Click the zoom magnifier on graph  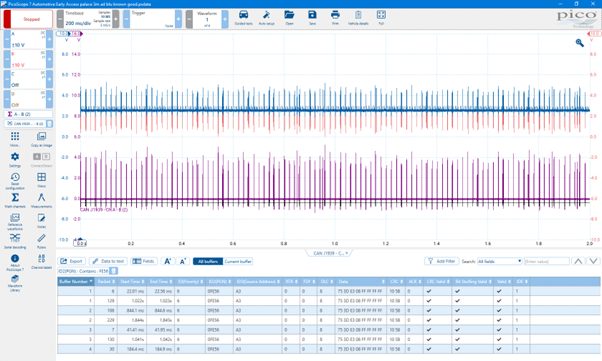pos(580,43)
